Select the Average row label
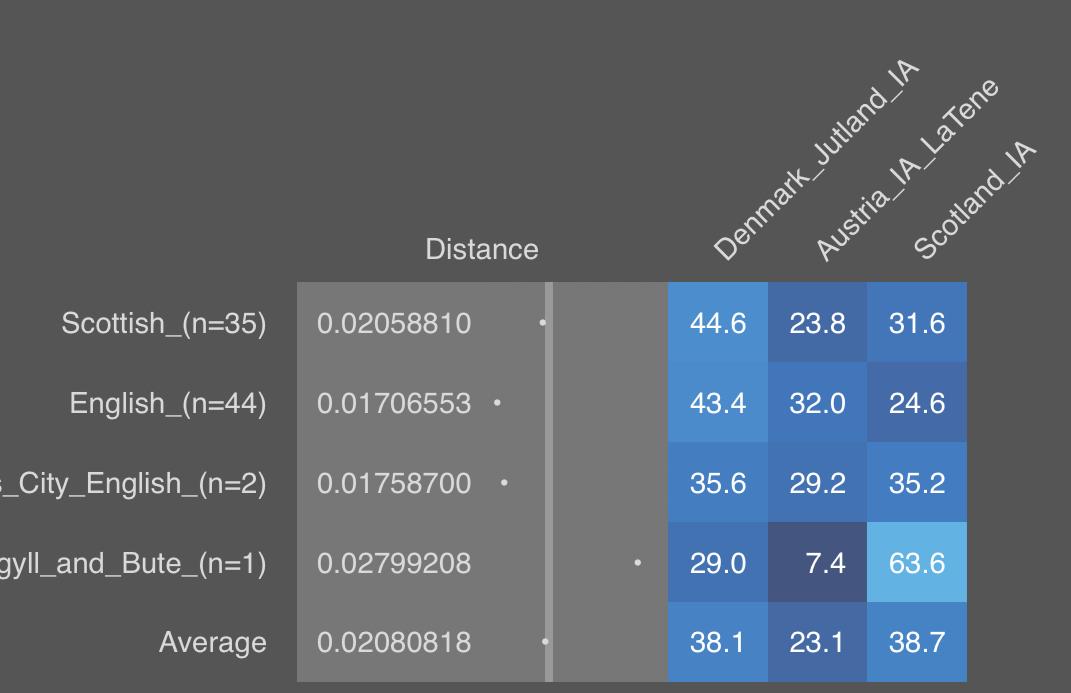The height and width of the screenshot is (693, 1071). point(213,642)
